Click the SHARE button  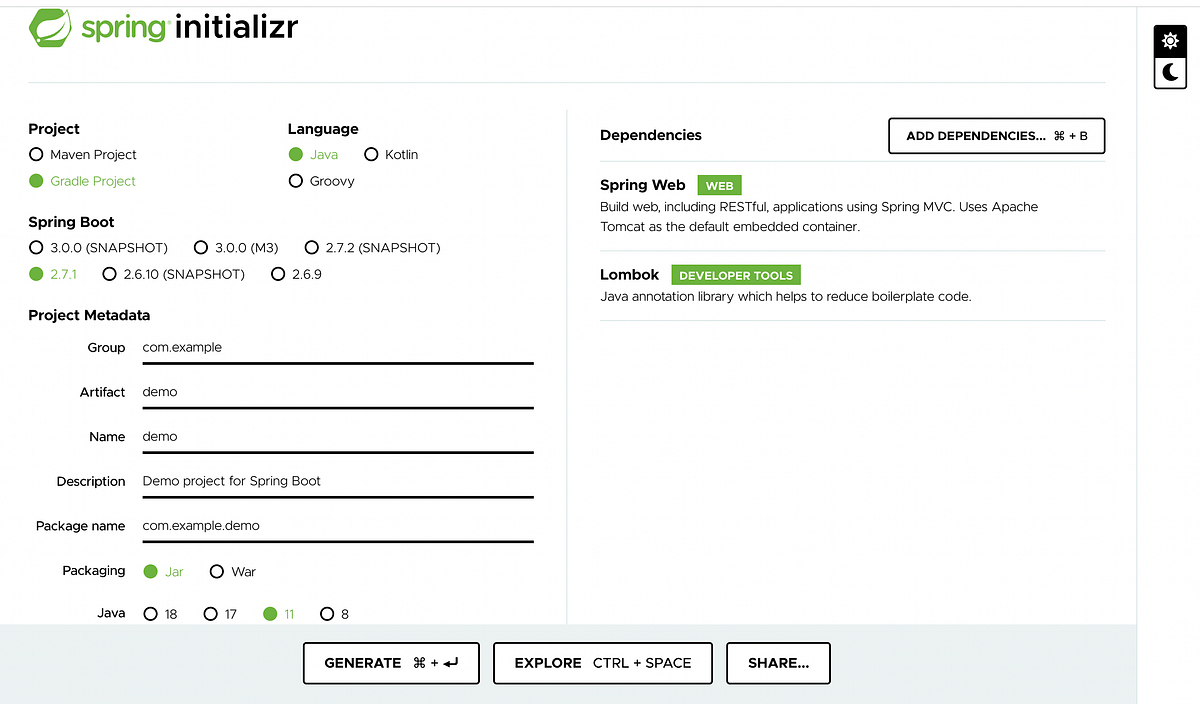click(778, 663)
